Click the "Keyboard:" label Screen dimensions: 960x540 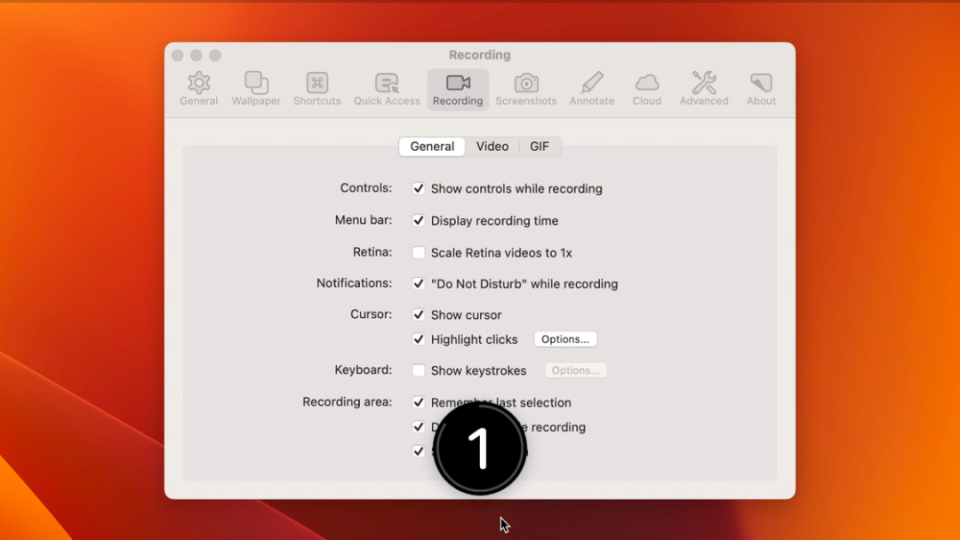point(363,370)
